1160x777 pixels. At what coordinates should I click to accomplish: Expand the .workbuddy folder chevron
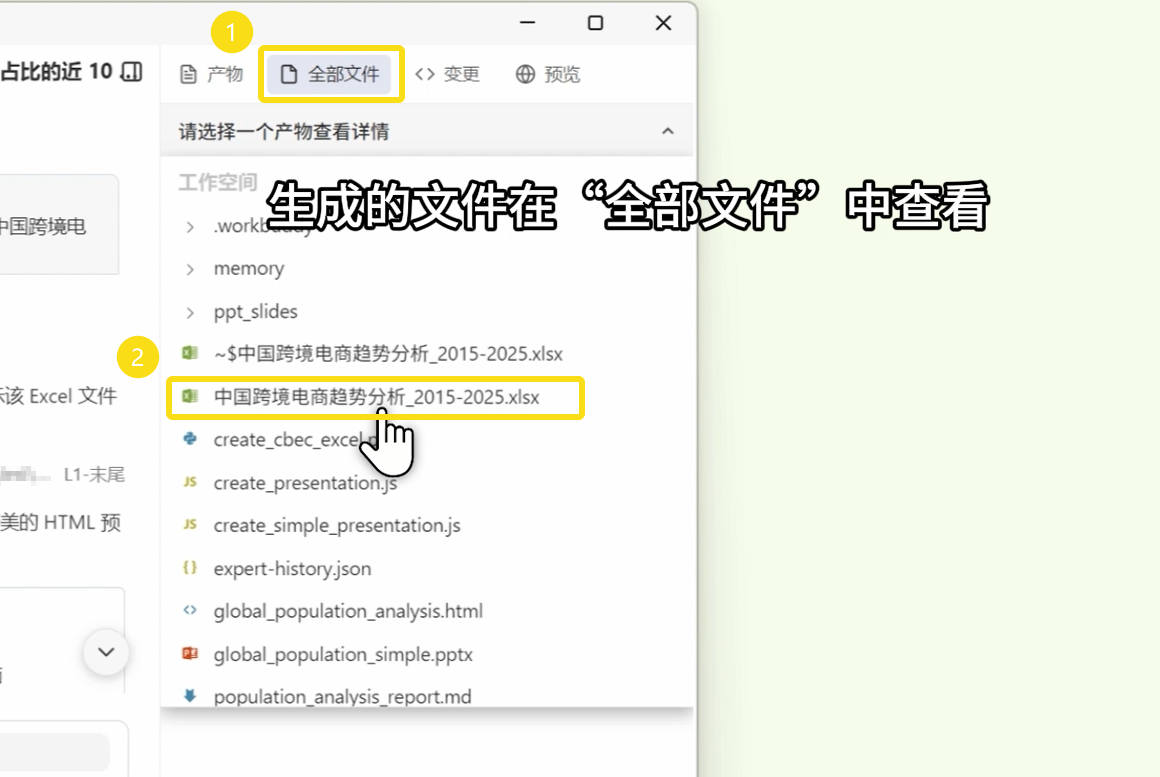(190, 227)
